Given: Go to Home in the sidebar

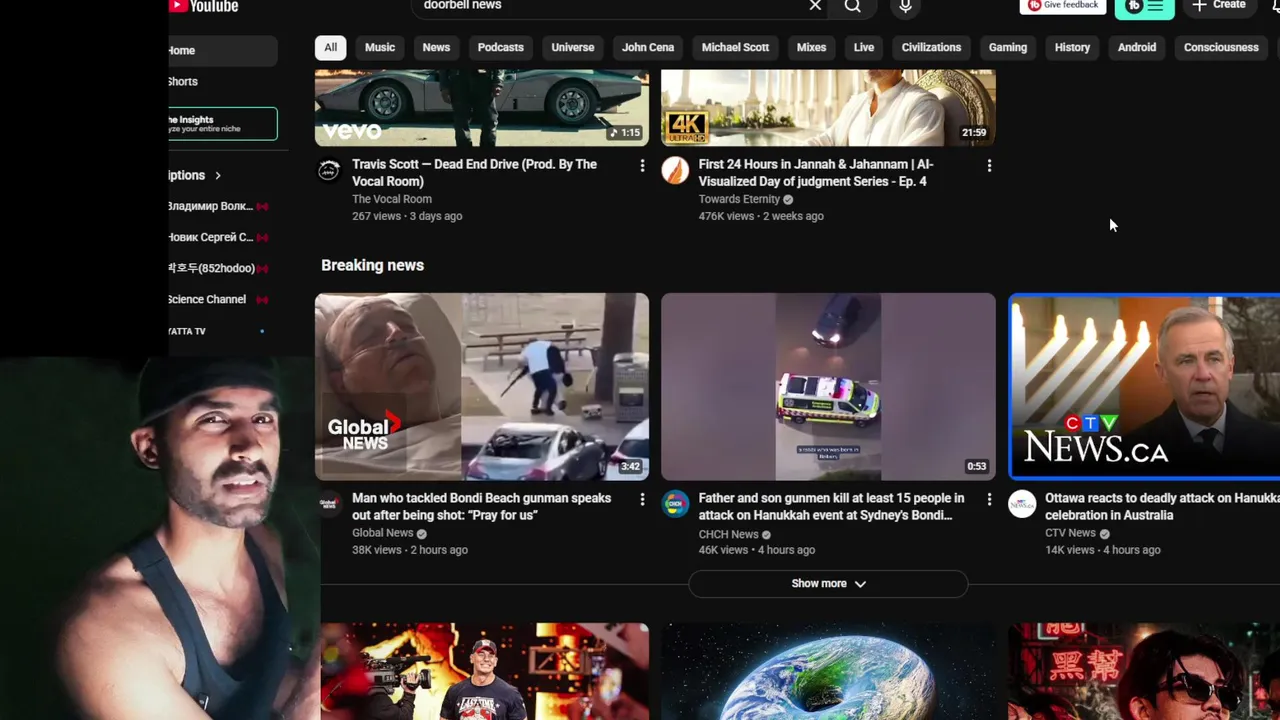Looking at the screenshot, I should [x=222, y=50].
